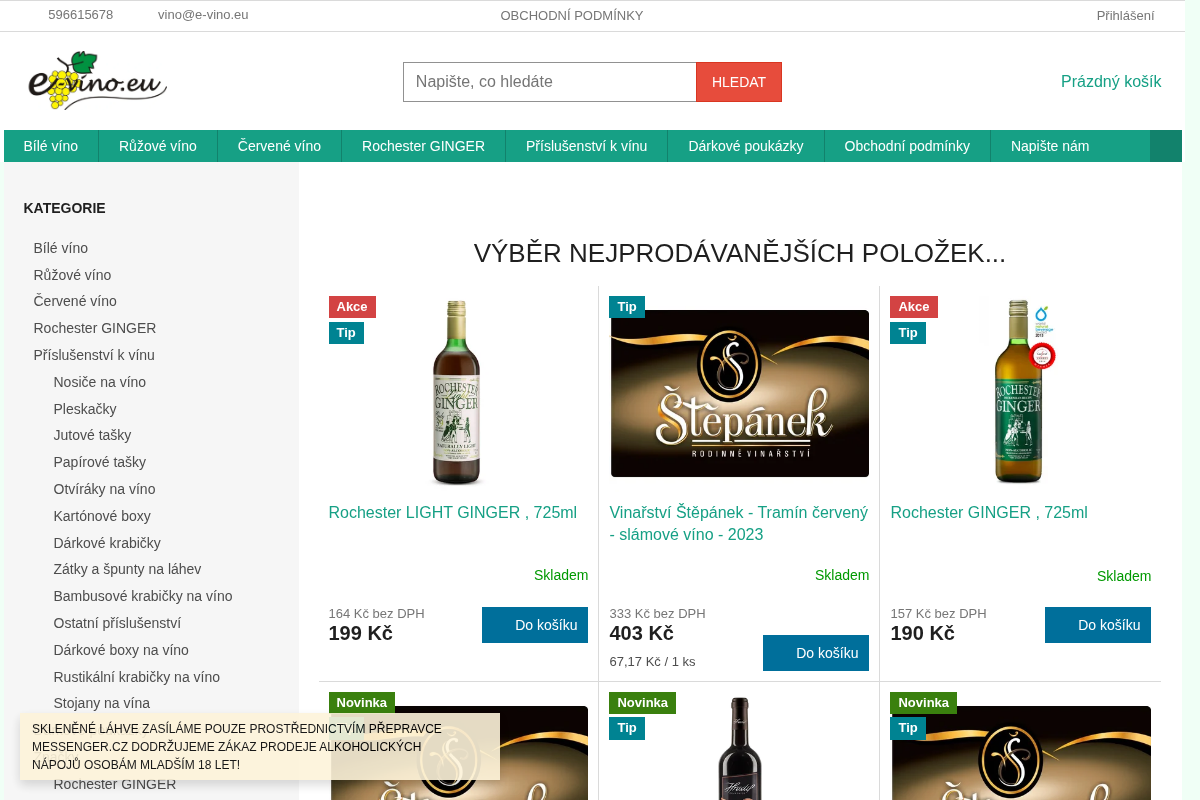Click the Tip badge on the Štěpánek Tramín card
Screen dimensions: 1200x800
627,307
